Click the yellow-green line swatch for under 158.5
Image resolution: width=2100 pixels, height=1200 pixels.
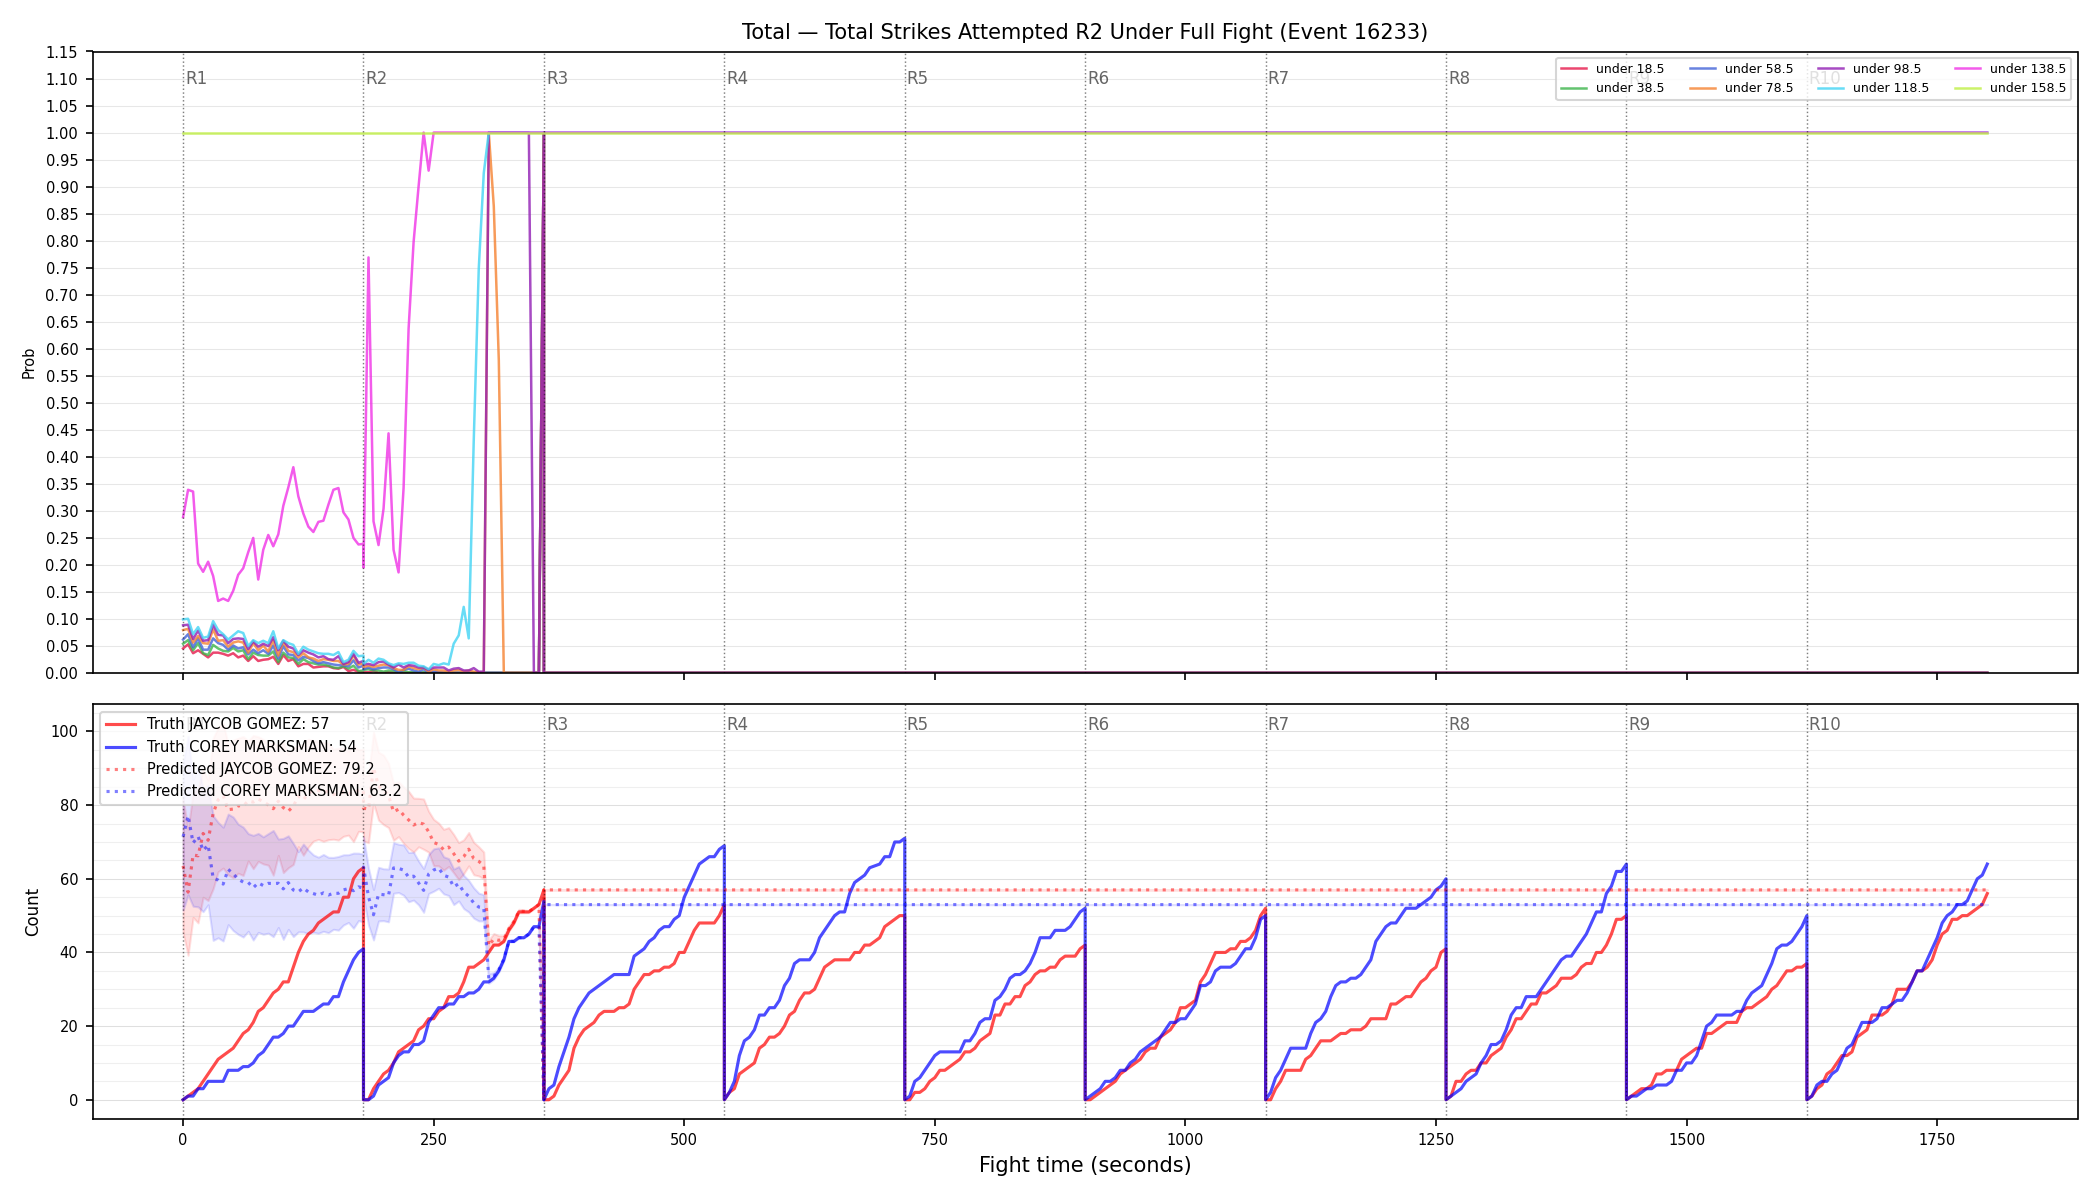point(1968,88)
